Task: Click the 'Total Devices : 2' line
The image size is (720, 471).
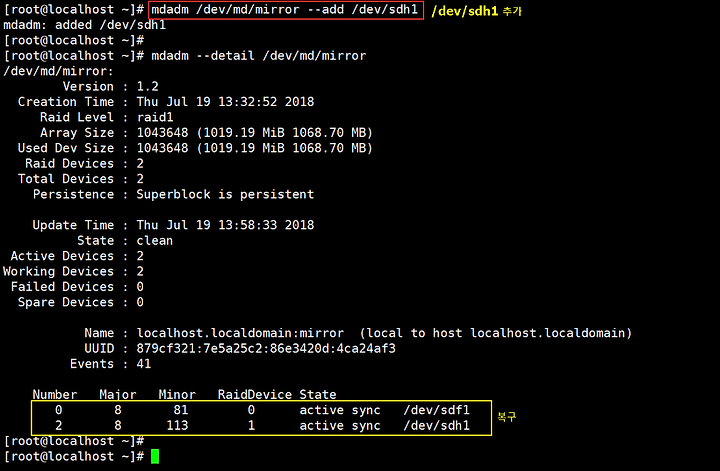Action: [x=81, y=179]
